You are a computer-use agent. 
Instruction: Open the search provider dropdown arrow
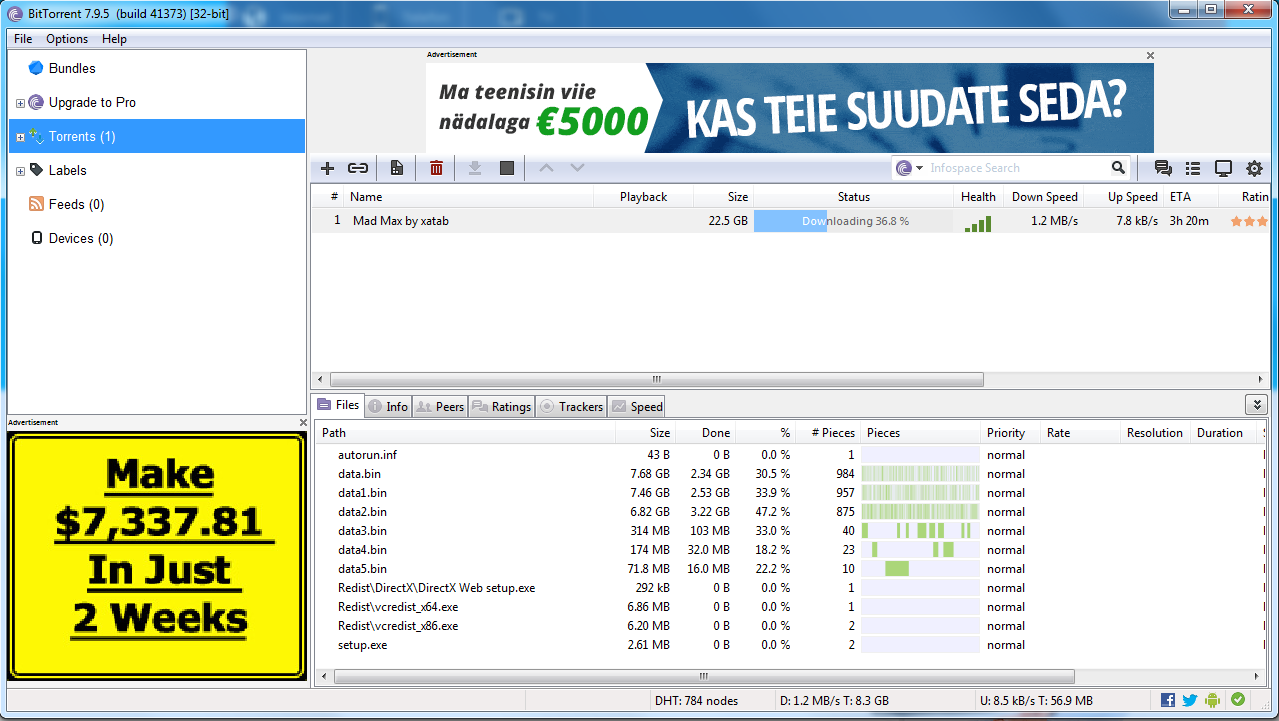pyautogui.click(x=920, y=168)
